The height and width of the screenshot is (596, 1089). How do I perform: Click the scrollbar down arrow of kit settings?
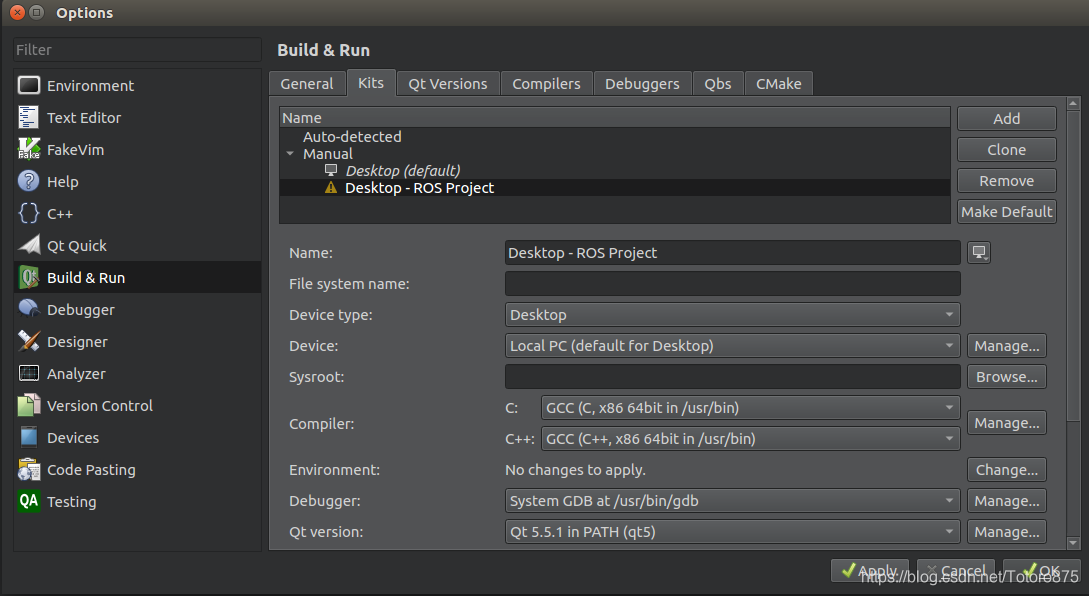(1073, 543)
